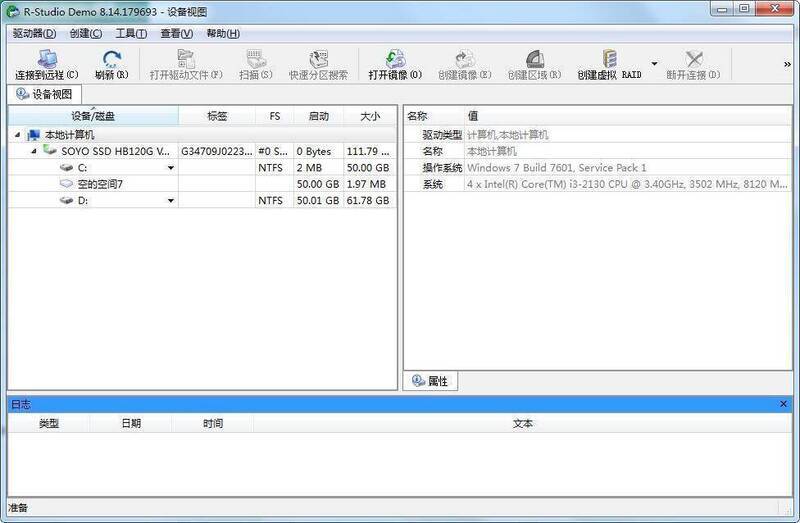Click the Label (标签) column header
This screenshot has width=800, height=523.
tap(217, 116)
